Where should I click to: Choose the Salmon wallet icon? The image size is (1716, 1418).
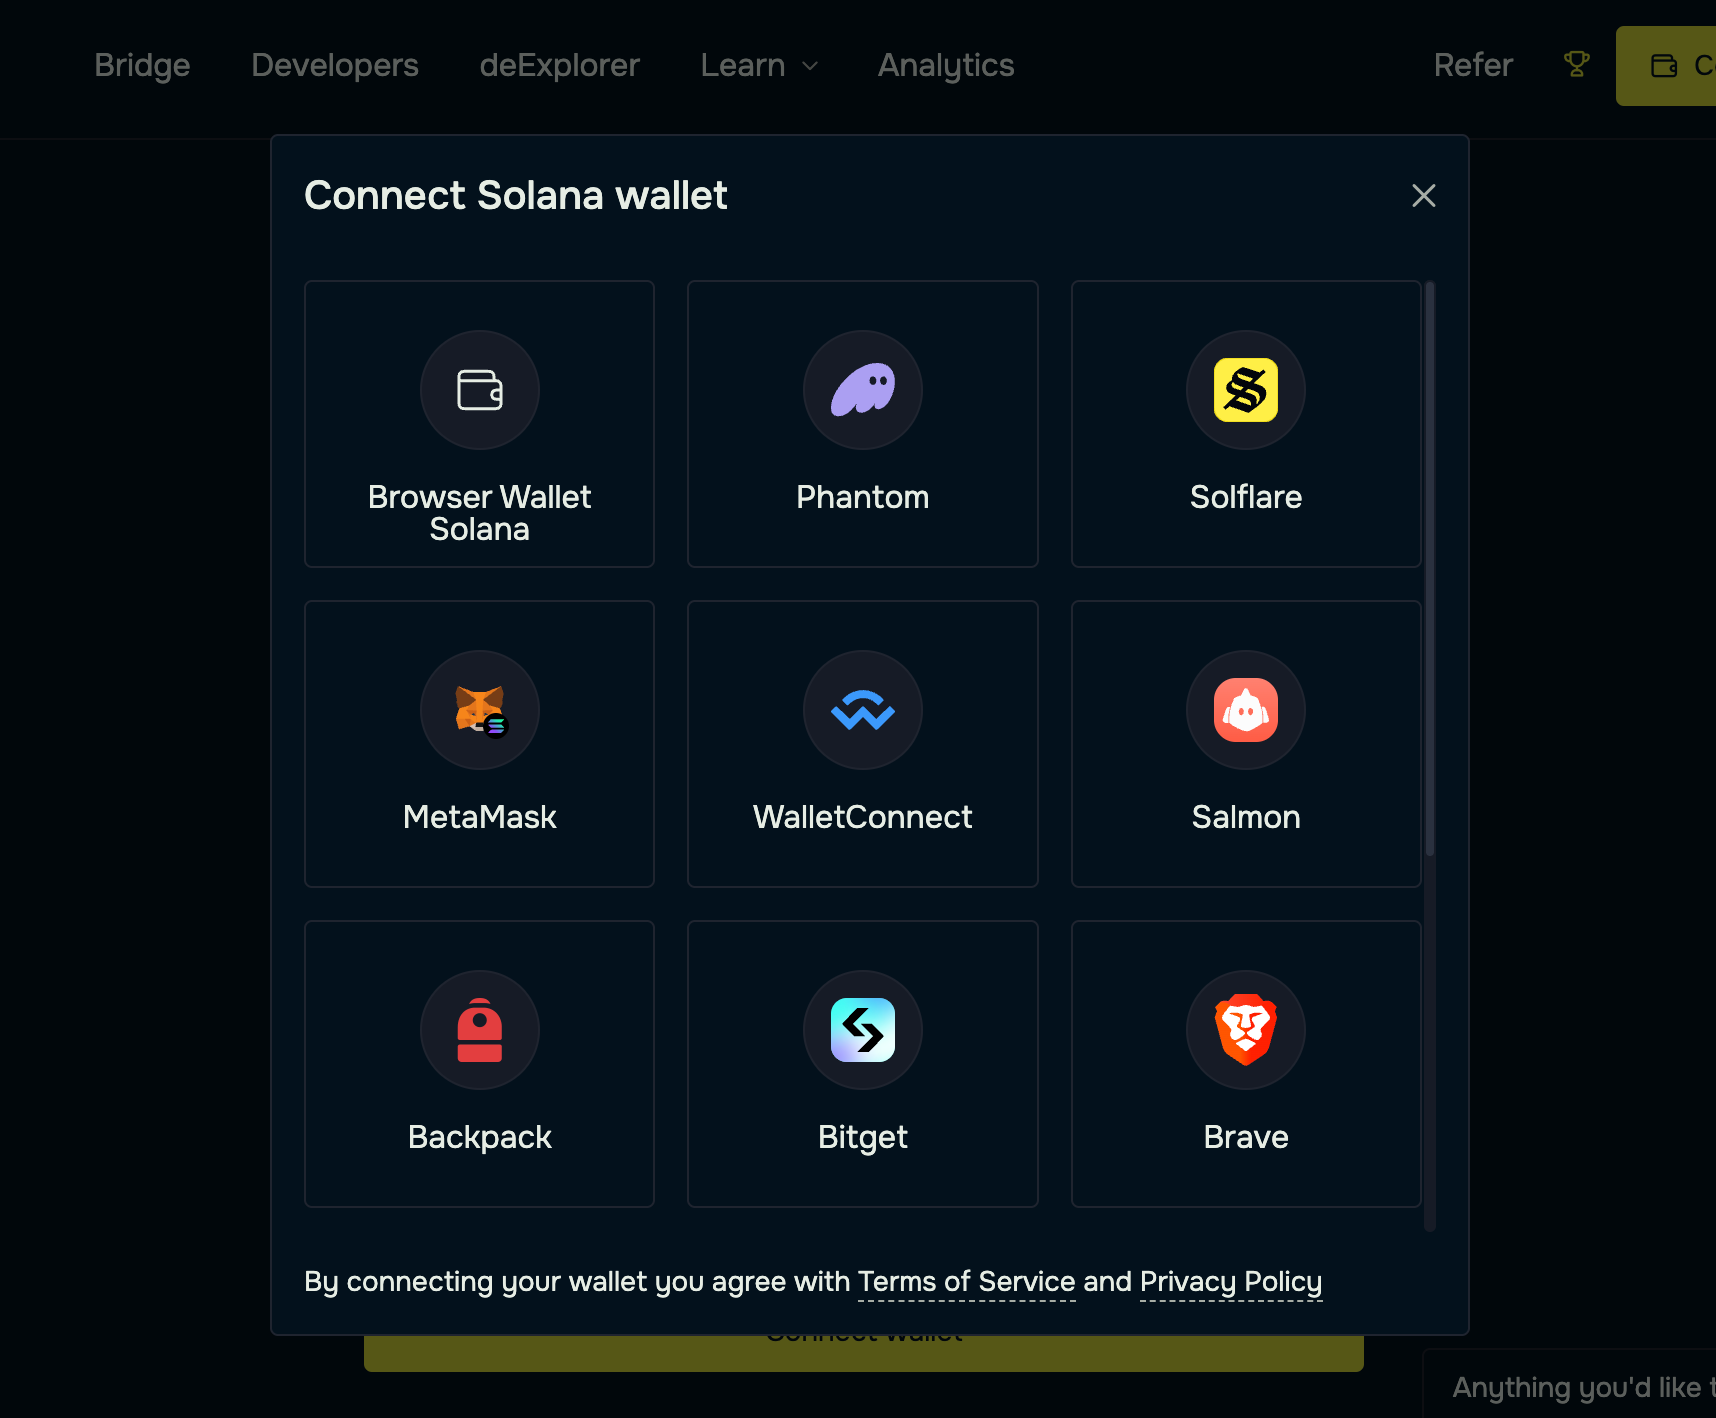[1245, 710]
